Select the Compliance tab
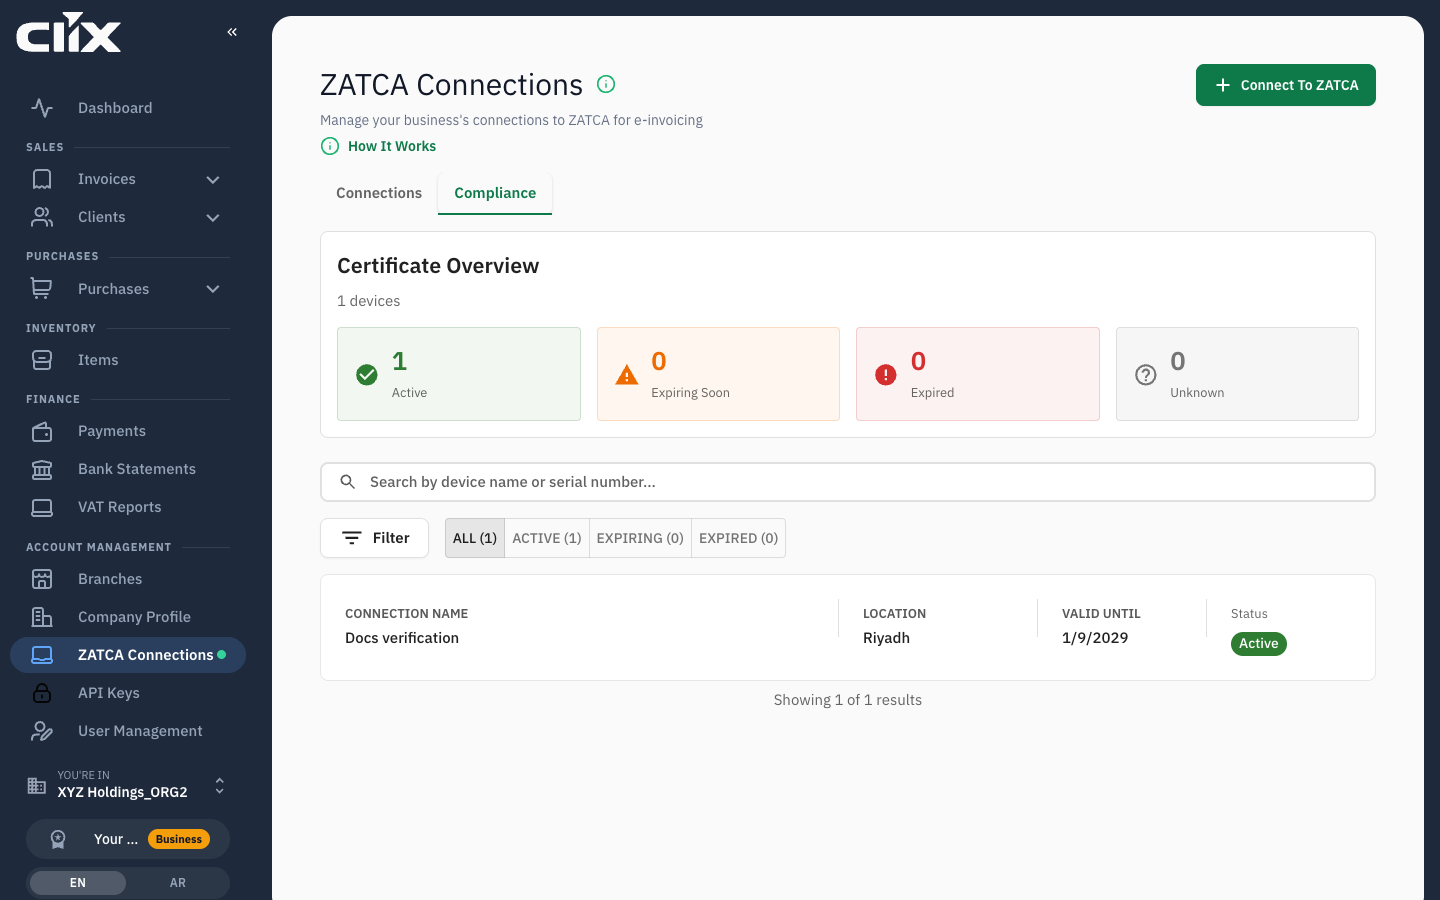This screenshot has width=1440, height=900. coord(495,193)
